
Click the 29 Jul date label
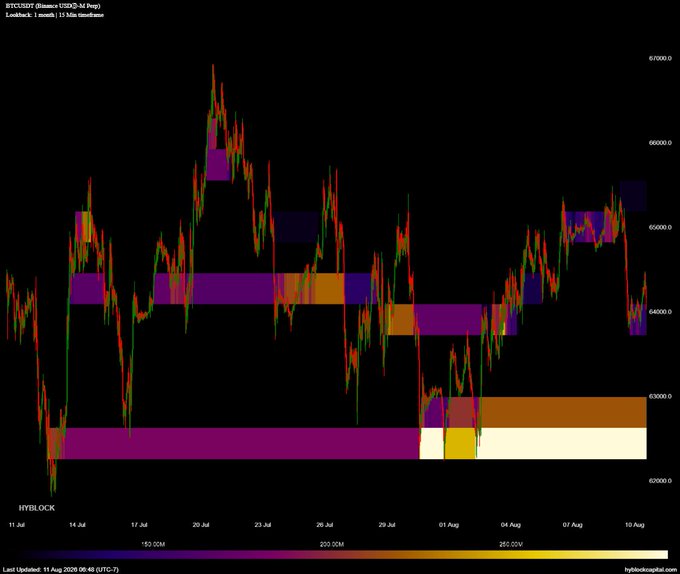[387, 525]
